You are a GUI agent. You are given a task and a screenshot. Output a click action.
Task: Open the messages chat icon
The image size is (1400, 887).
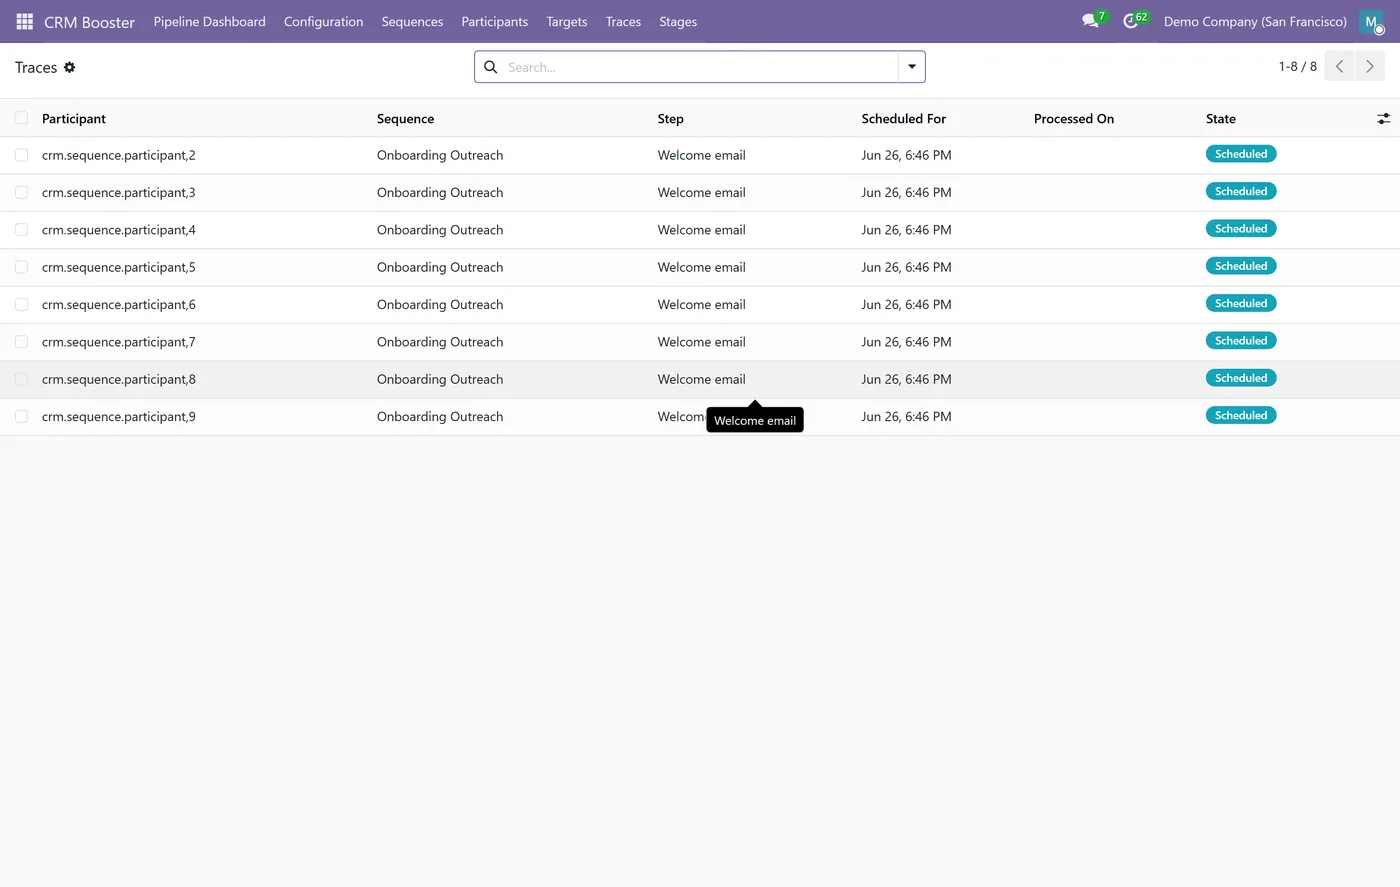(x=1090, y=21)
